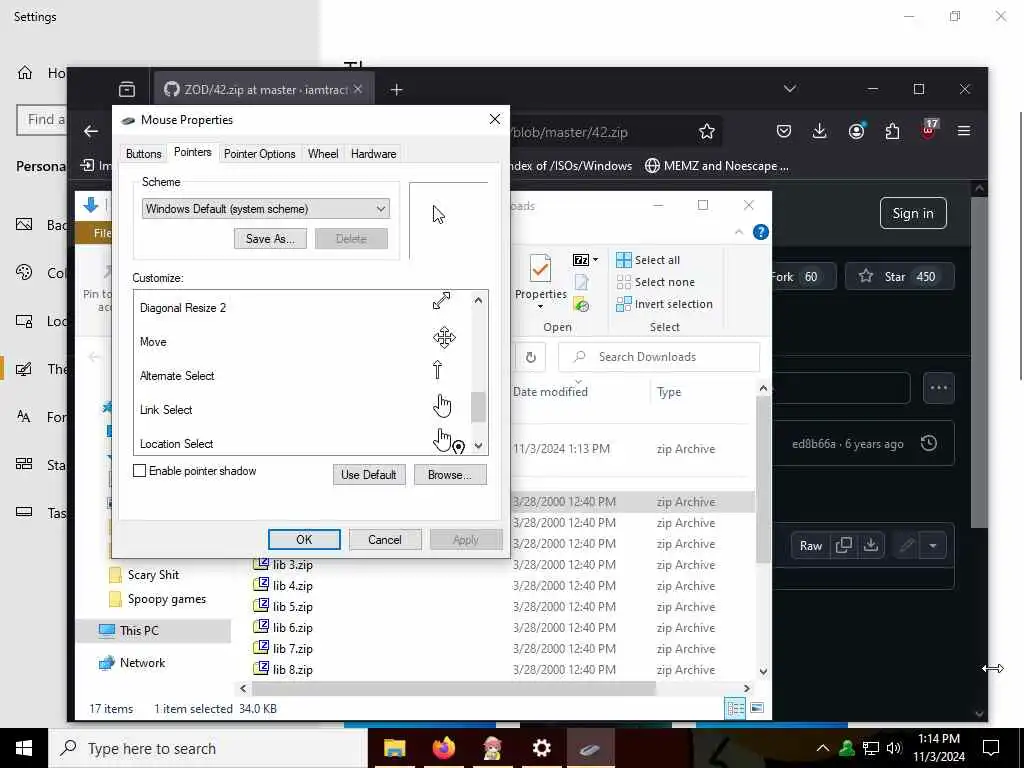This screenshot has width=1024, height=768.
Task: Click the Firefox back arrow
Action: point(91,131)
